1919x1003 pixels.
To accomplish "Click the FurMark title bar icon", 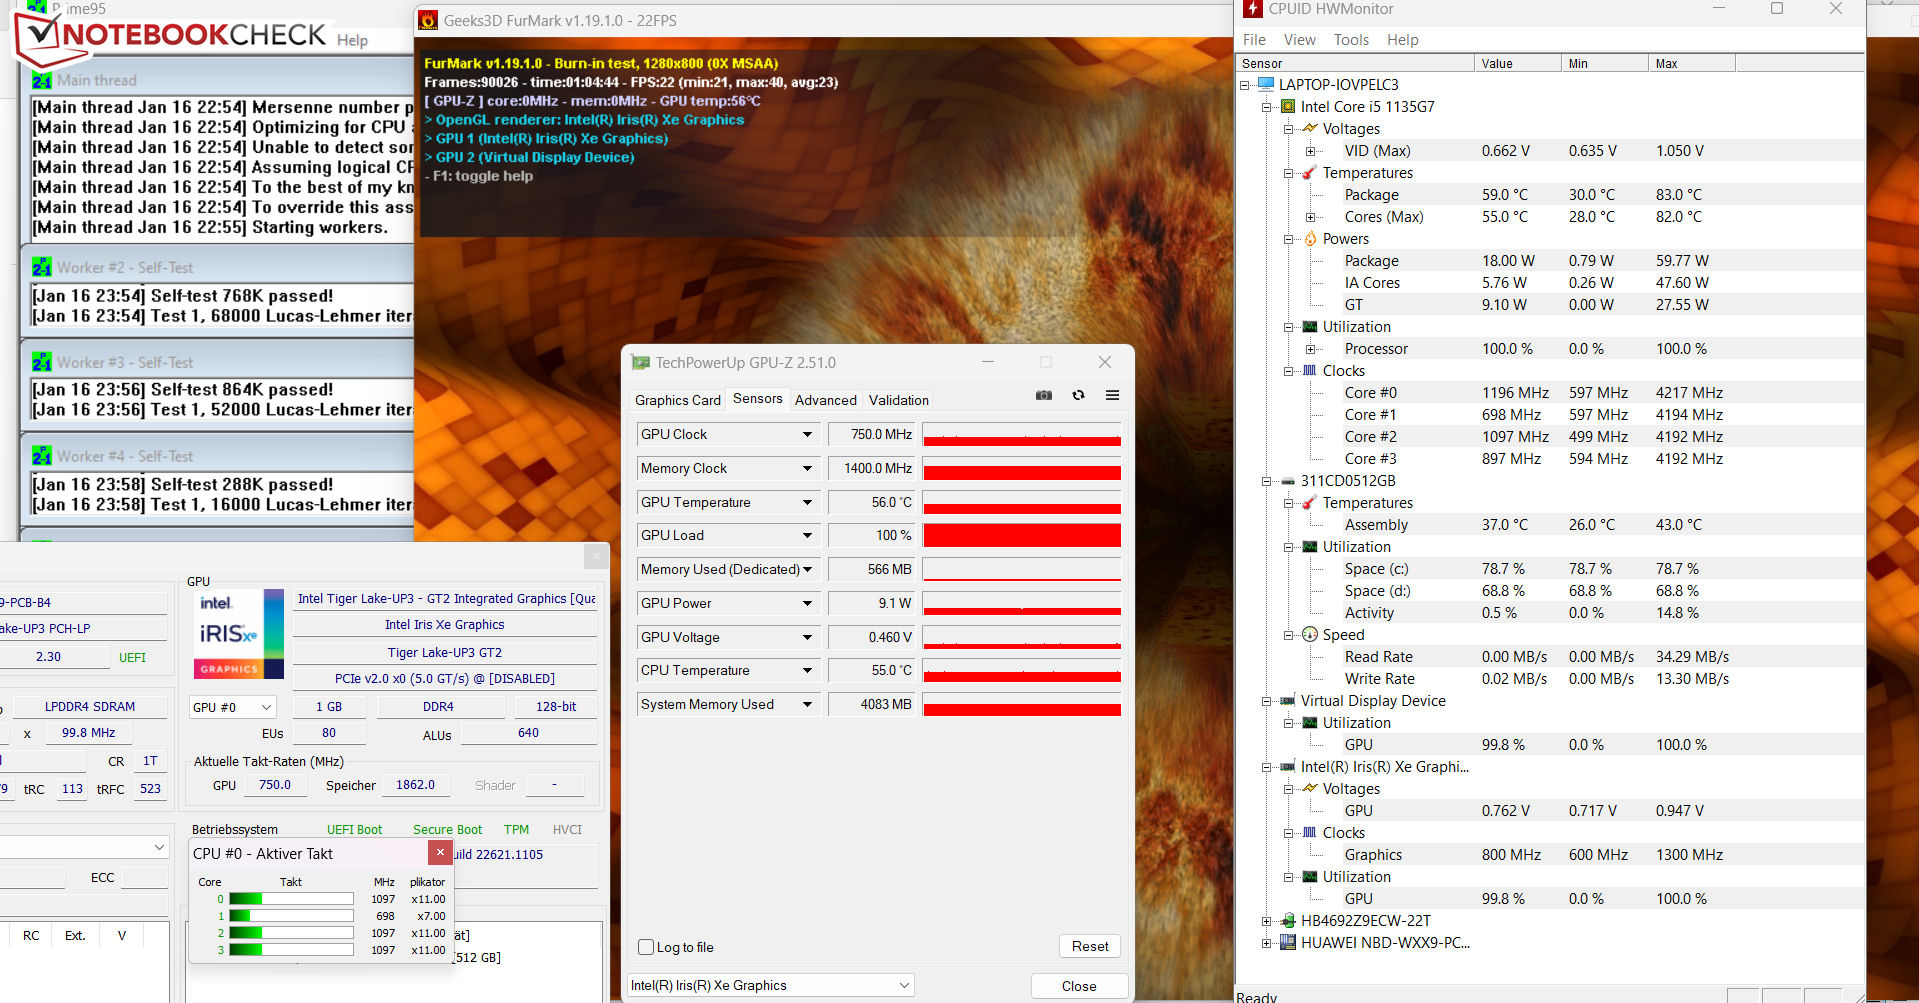I will [428, 20].
